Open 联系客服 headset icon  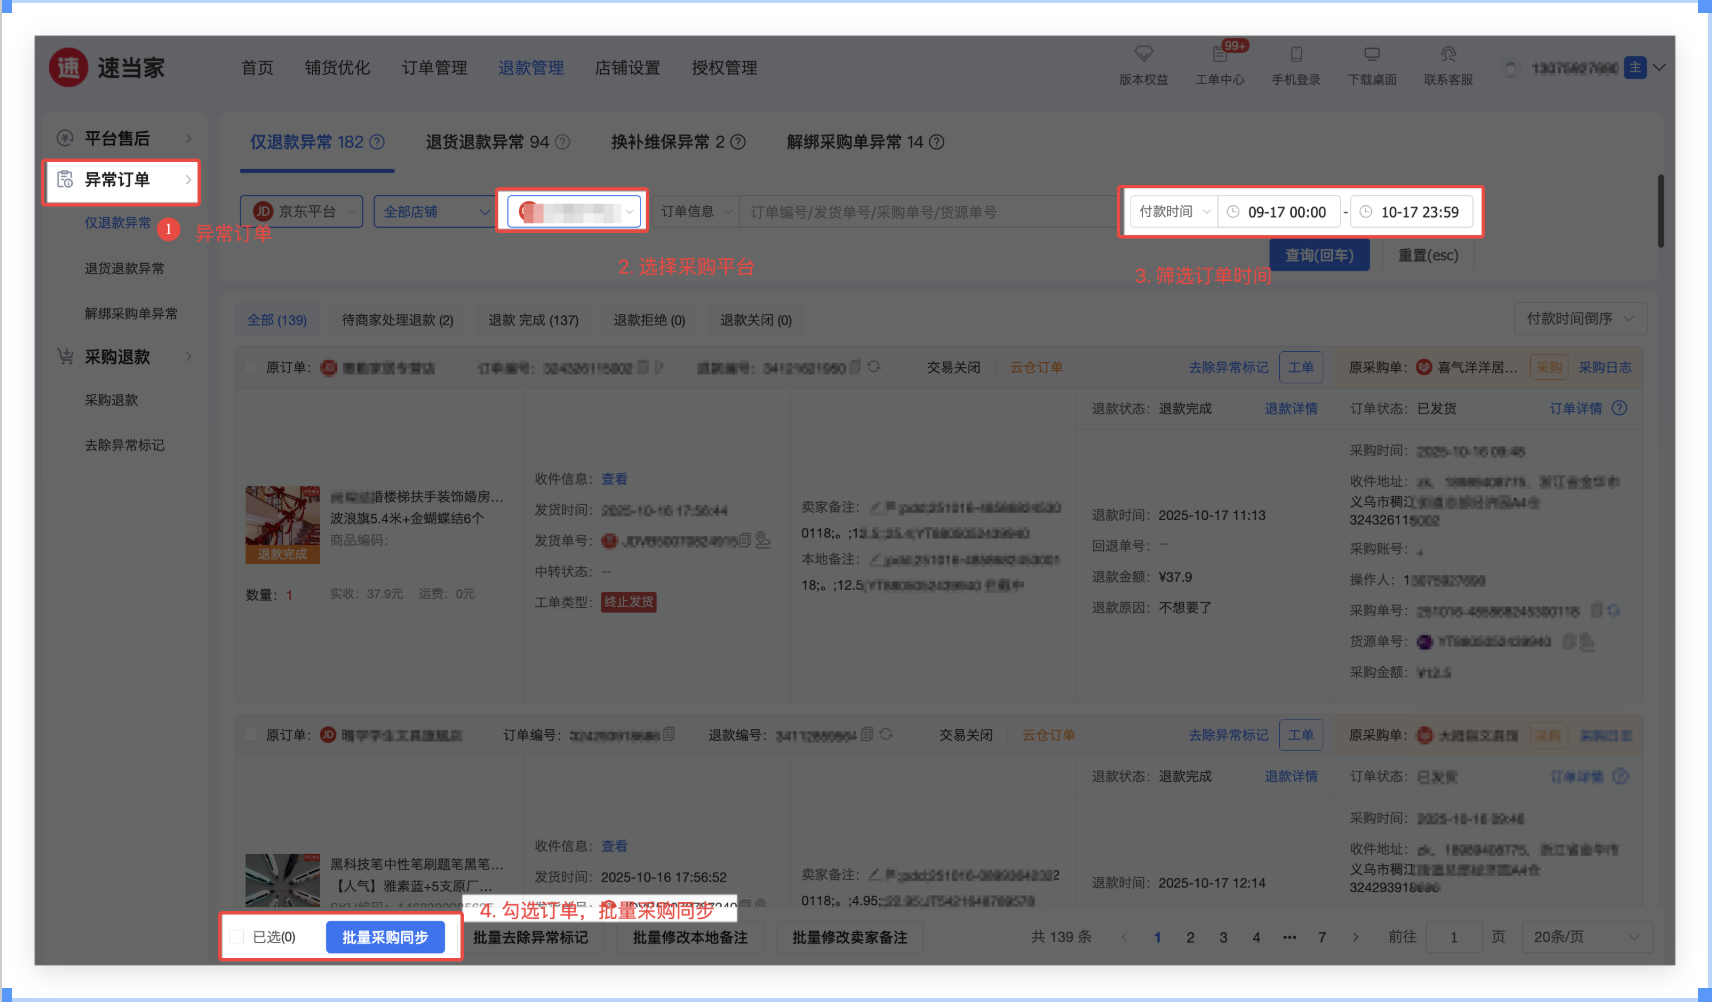pyautogui.click(x=1448, y=54)
